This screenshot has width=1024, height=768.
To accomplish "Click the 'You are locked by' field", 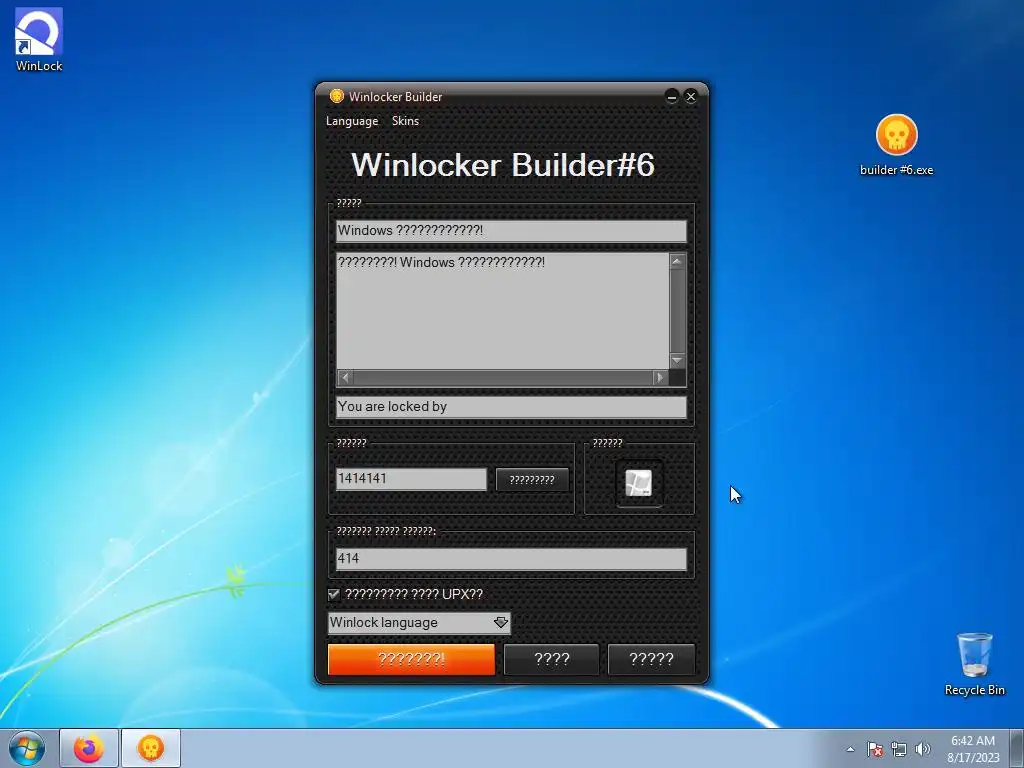I will [511, 407].
